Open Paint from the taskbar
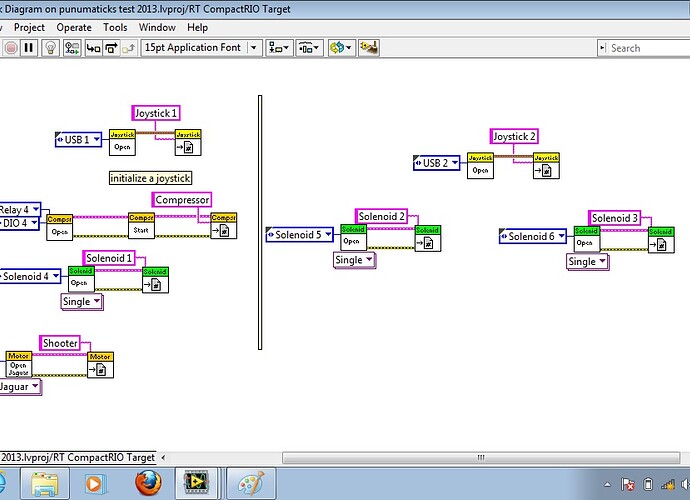The image size is (690, 500). pos(251,484)
